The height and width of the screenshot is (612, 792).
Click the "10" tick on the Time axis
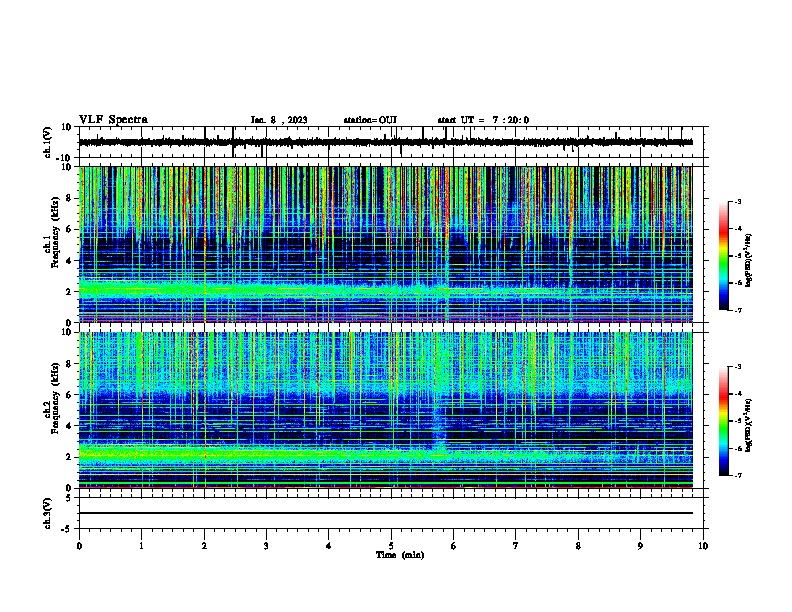(x=703, y=546)
